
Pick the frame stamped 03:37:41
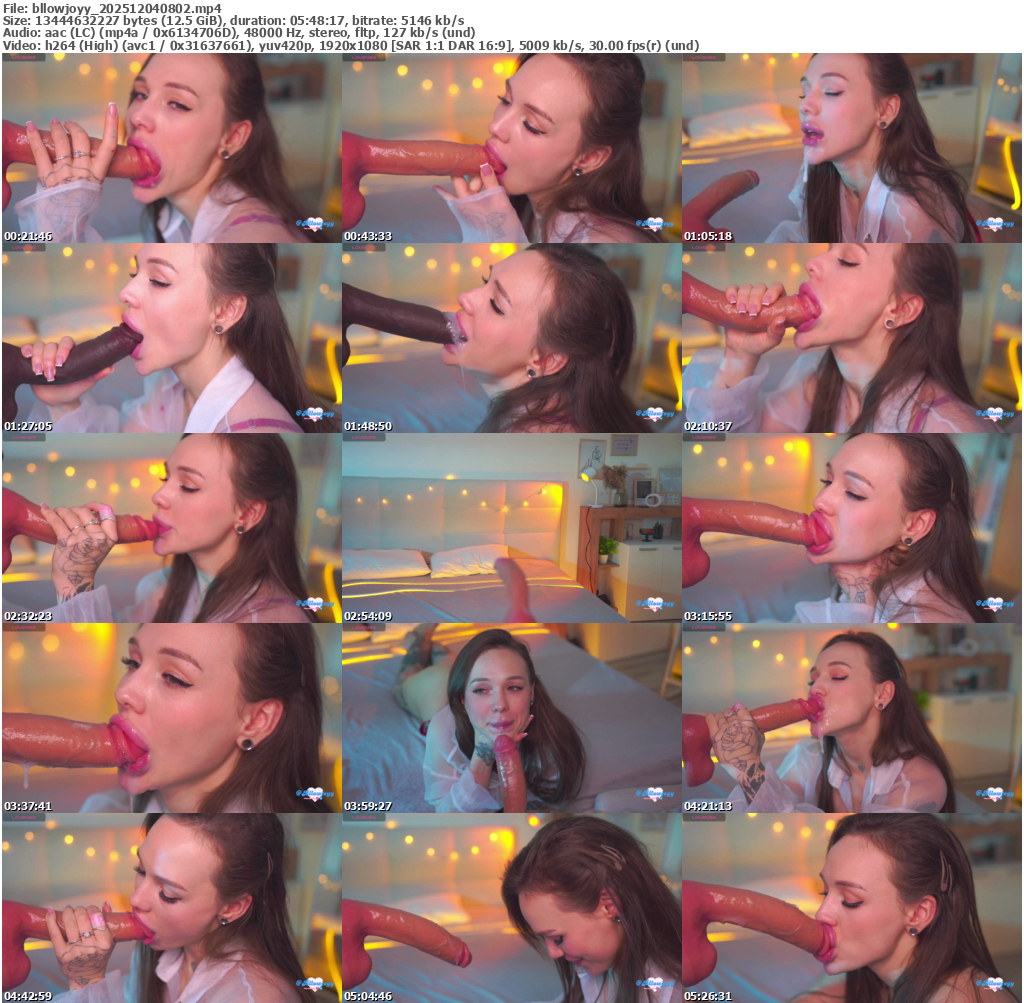click(x=172, y=718)
